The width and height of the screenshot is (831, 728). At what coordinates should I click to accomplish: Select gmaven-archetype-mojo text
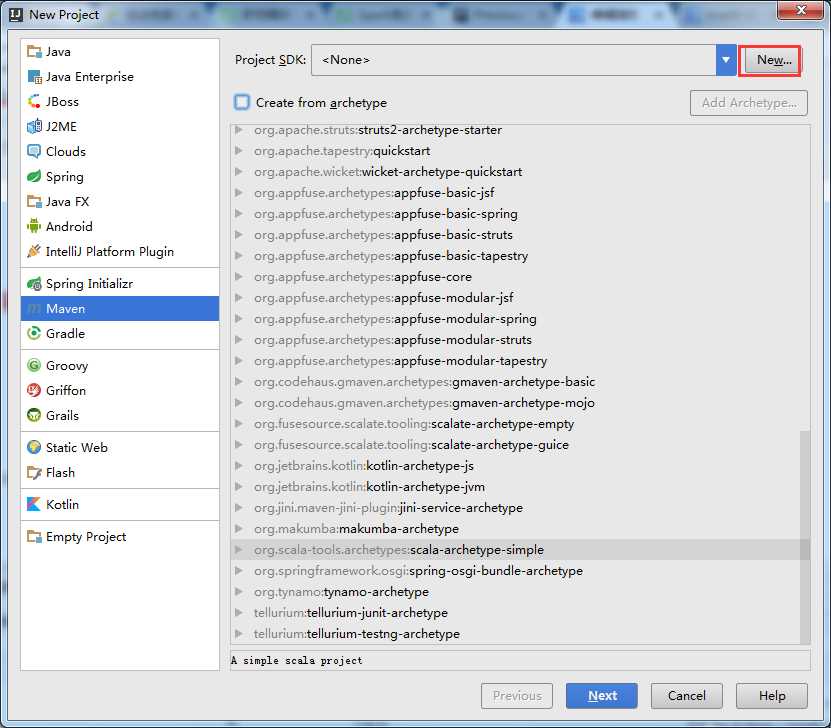524,403
